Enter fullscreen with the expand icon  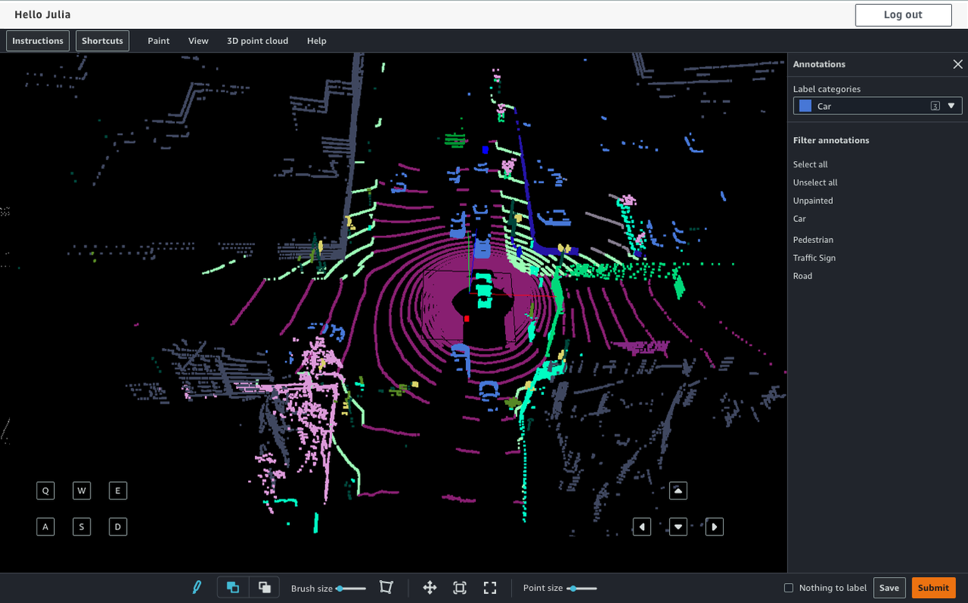coord(490,588)
